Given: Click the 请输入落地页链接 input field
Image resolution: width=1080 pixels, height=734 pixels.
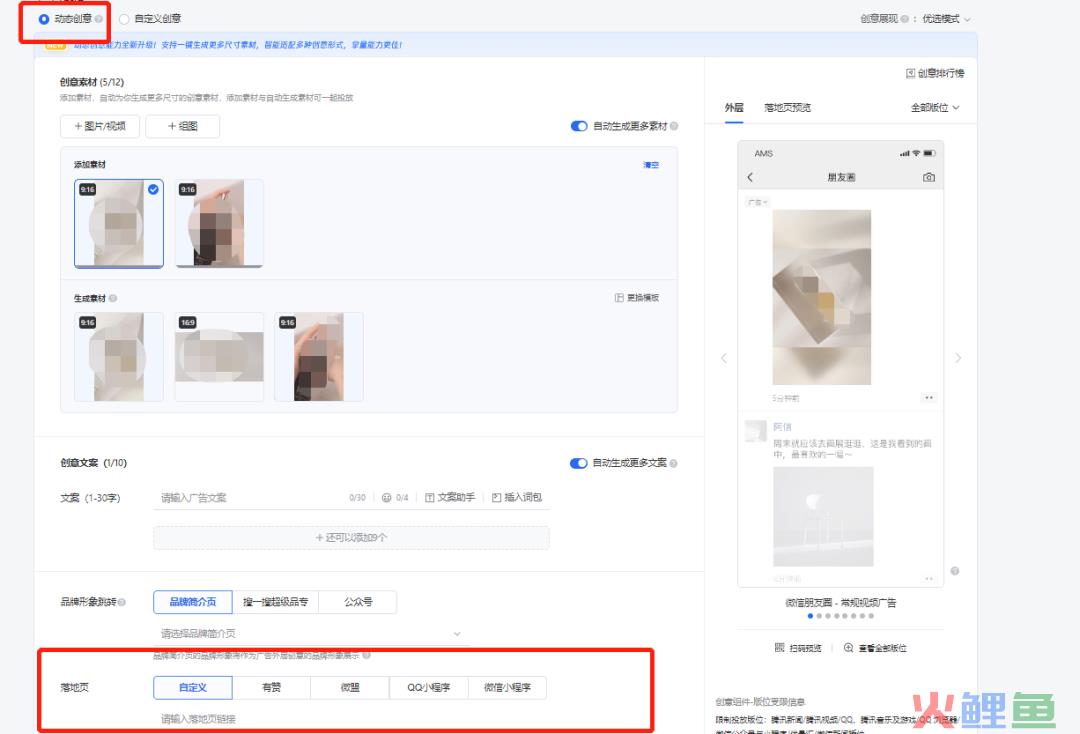Looking at the screenshot, I should [350, 718].
